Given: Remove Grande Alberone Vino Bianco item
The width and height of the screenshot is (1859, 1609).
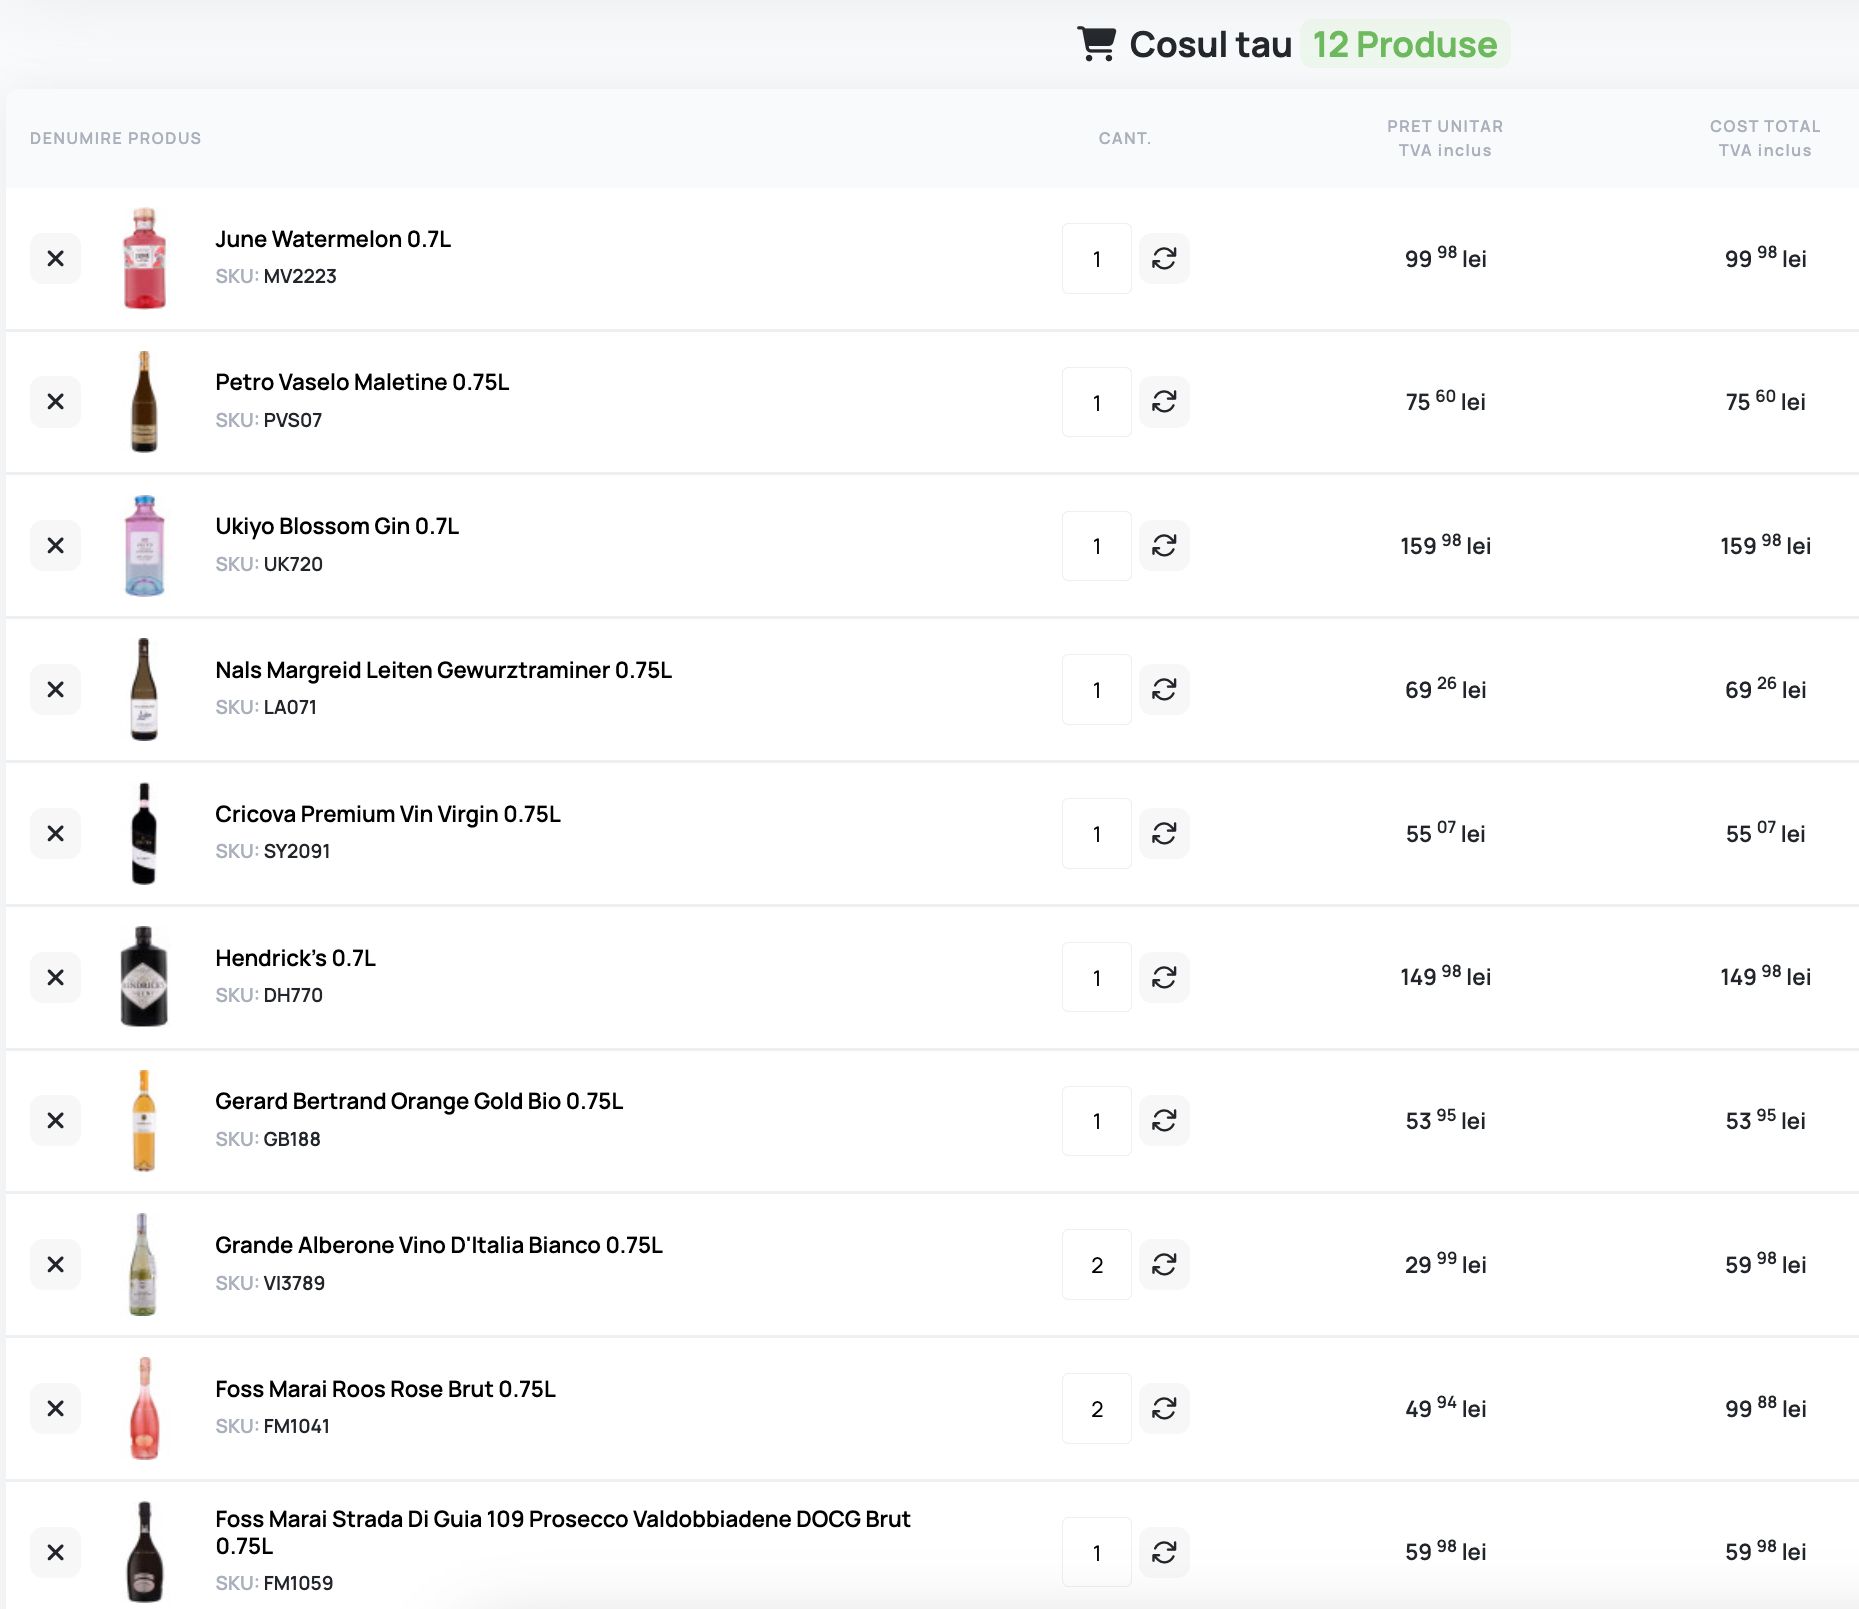Looking at the screenshot, I should [56, 1265].
